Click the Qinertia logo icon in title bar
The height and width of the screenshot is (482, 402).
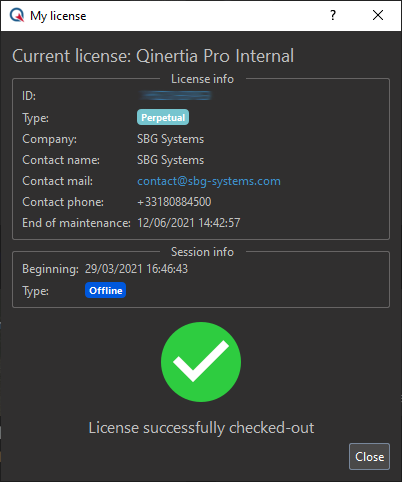(x=17, y=15)
